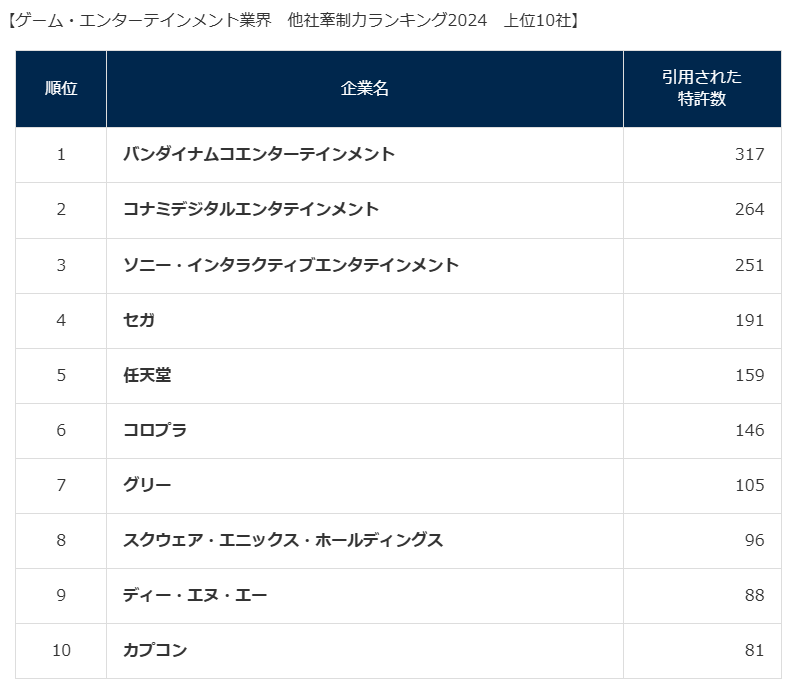Click the セガ company name
The image size is (802, 692).
[x=138, y=320]
